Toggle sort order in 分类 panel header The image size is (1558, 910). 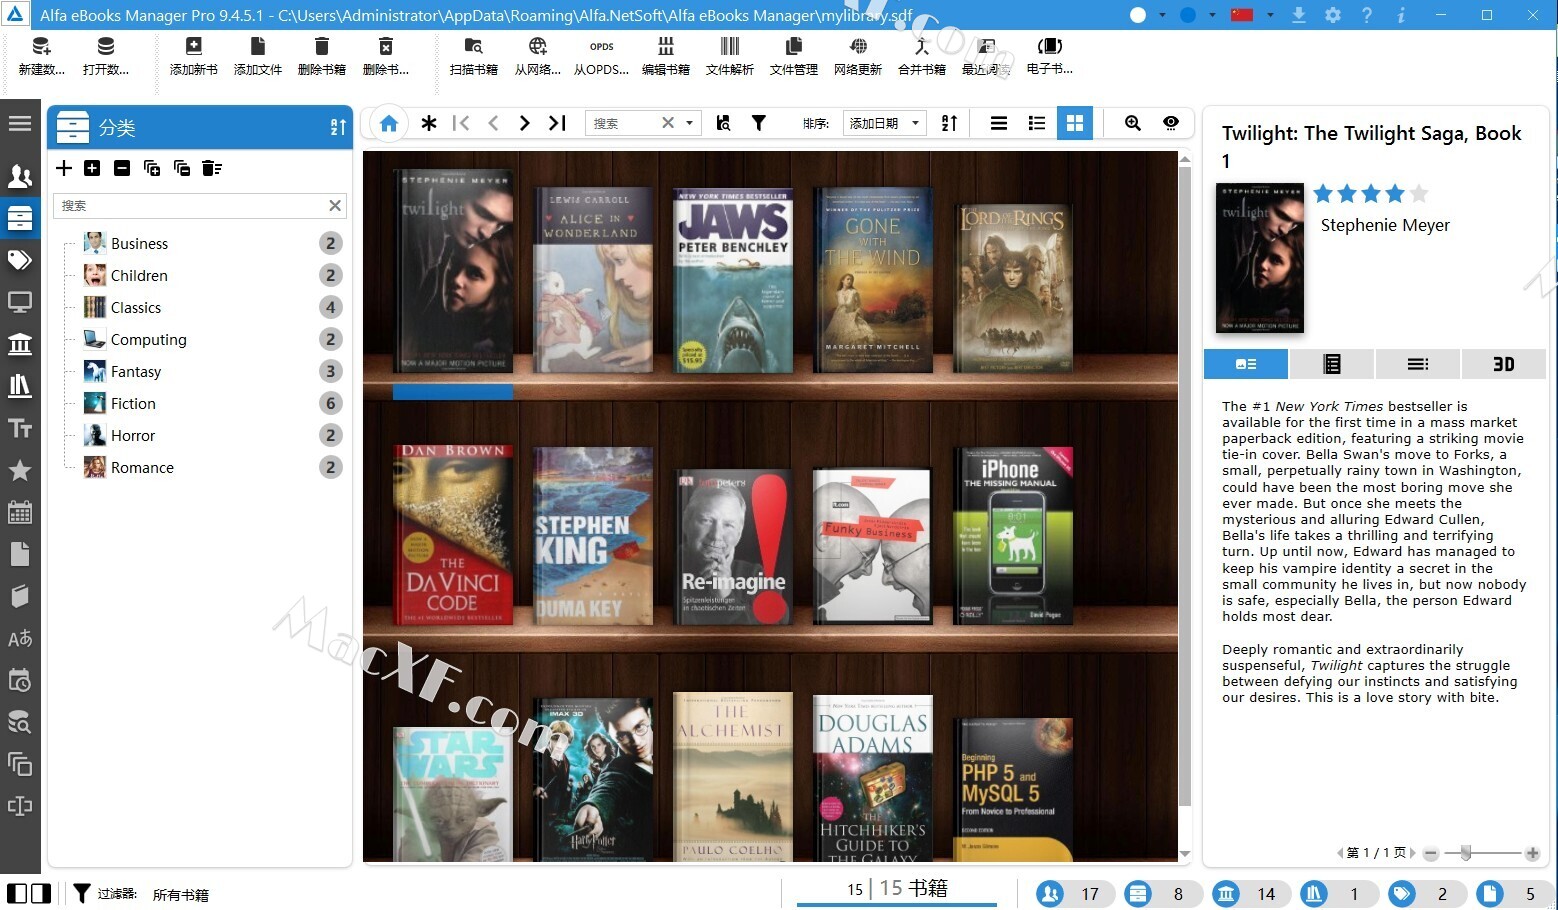coord(338,128)
